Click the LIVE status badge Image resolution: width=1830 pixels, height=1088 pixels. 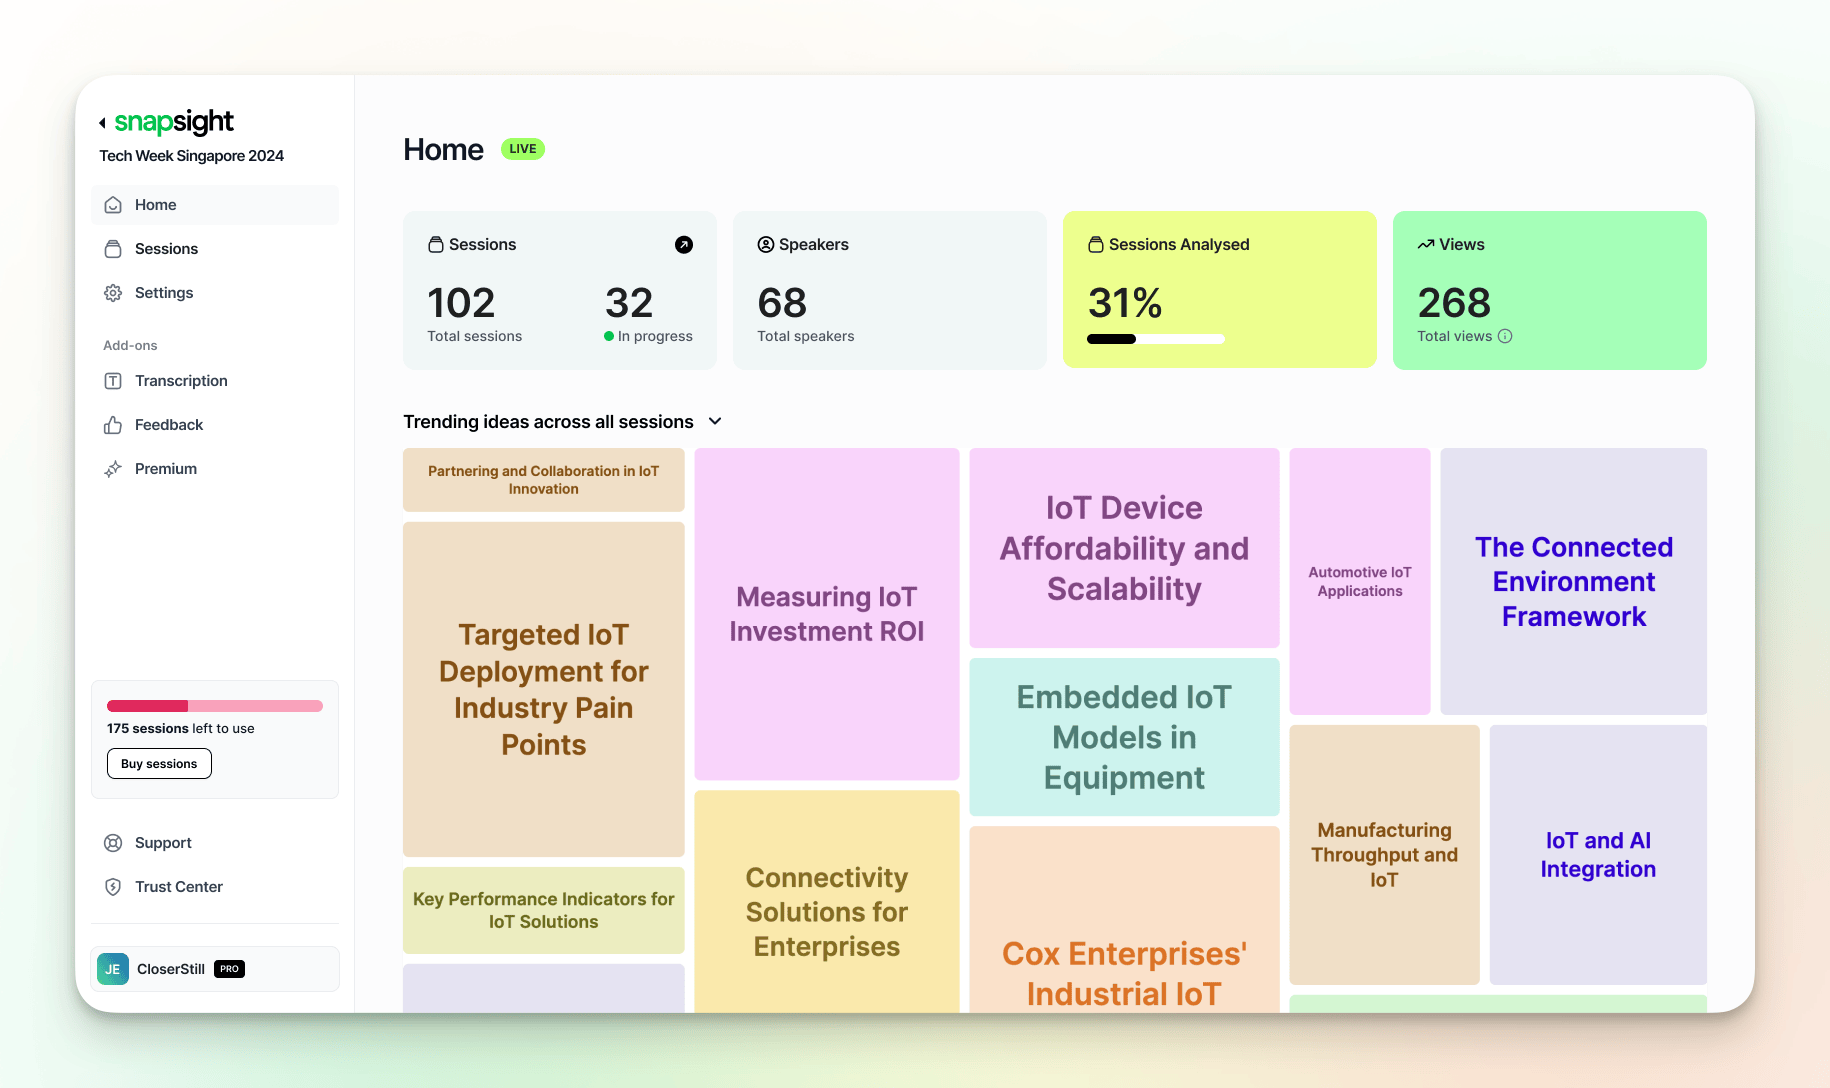[x=522, y=148]
